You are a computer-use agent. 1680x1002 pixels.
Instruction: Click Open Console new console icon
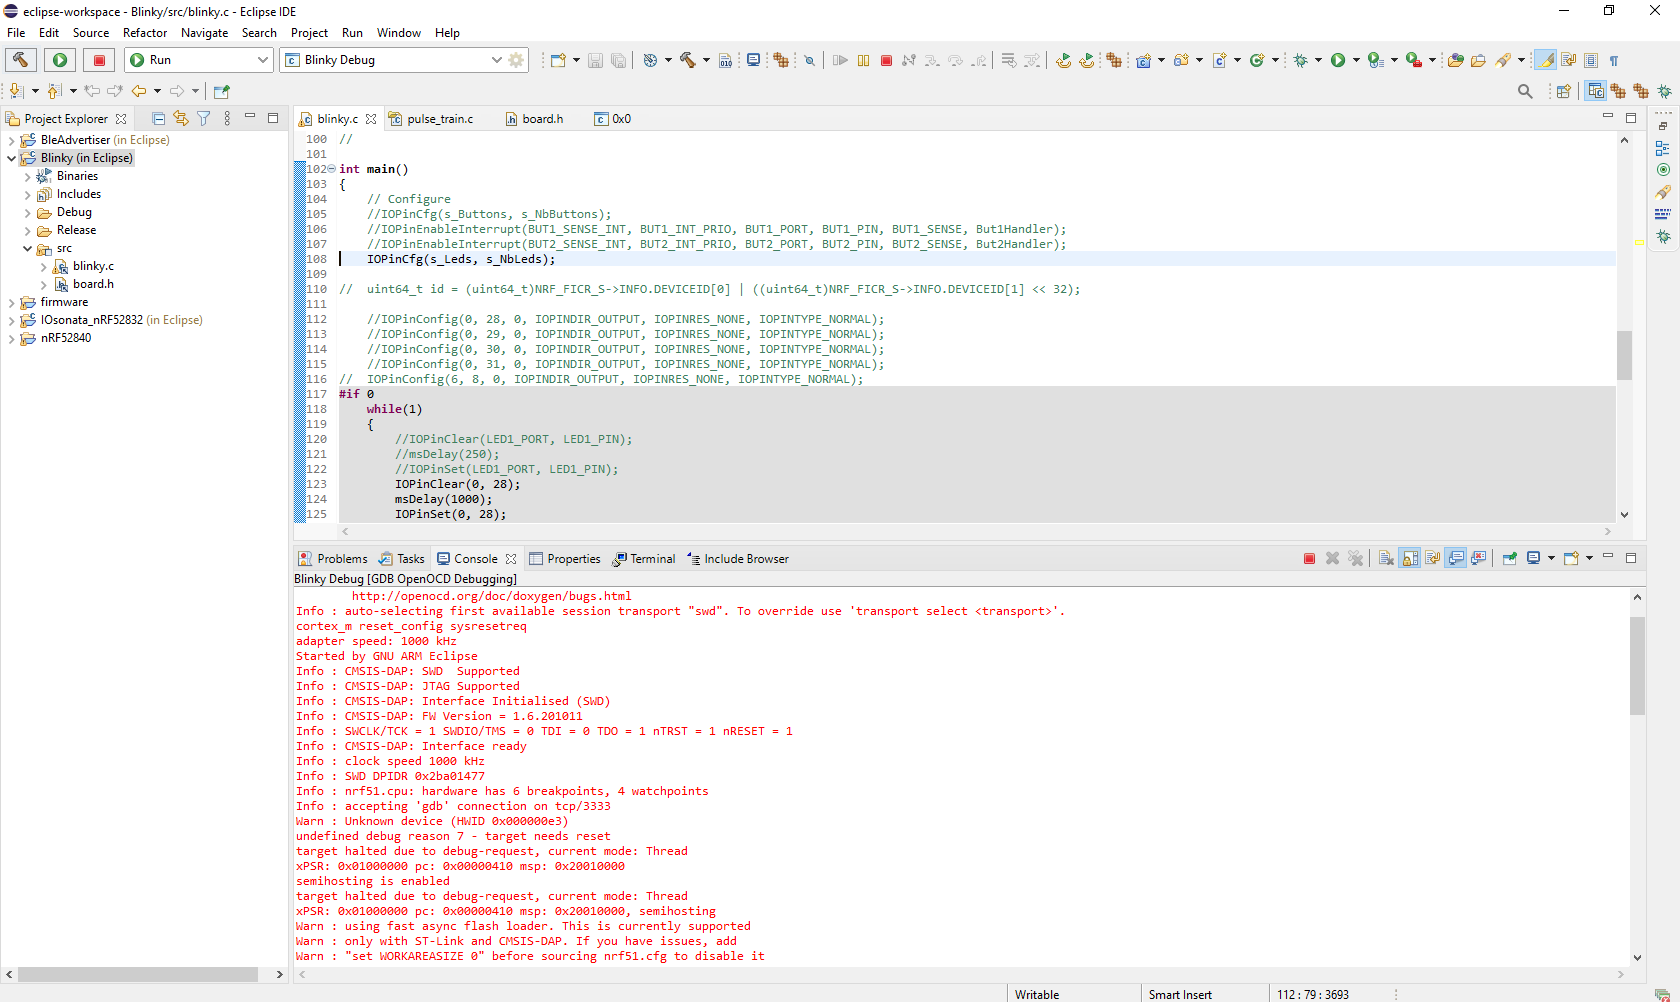(x=1571, y=558)
